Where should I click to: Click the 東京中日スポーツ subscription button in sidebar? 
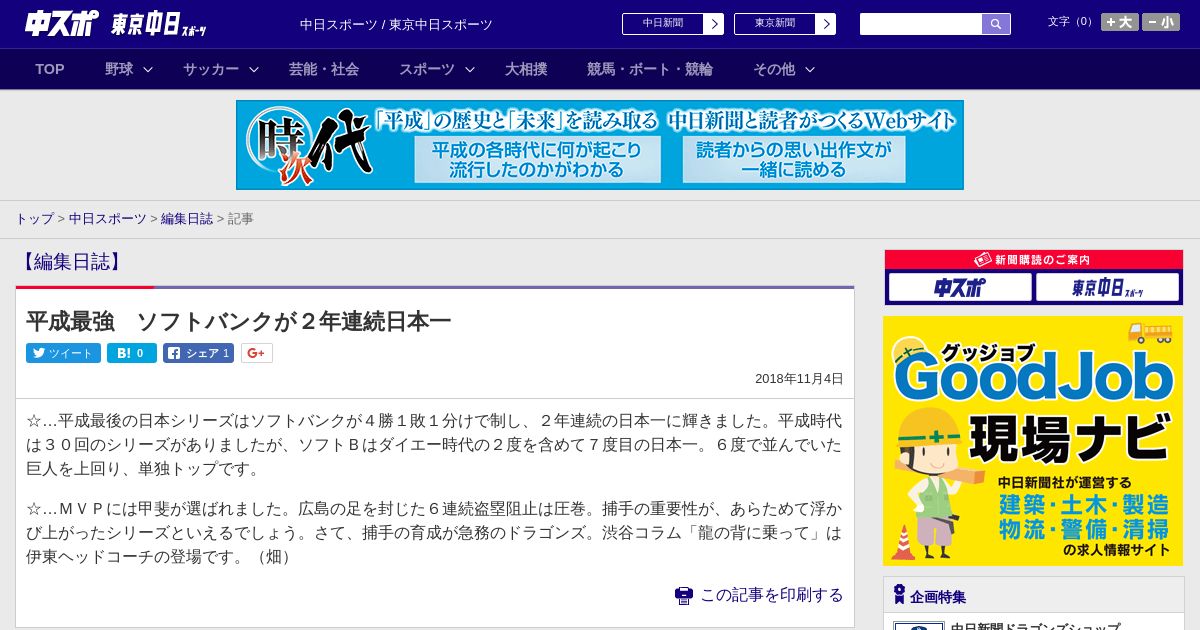(x=1107, y=288)
